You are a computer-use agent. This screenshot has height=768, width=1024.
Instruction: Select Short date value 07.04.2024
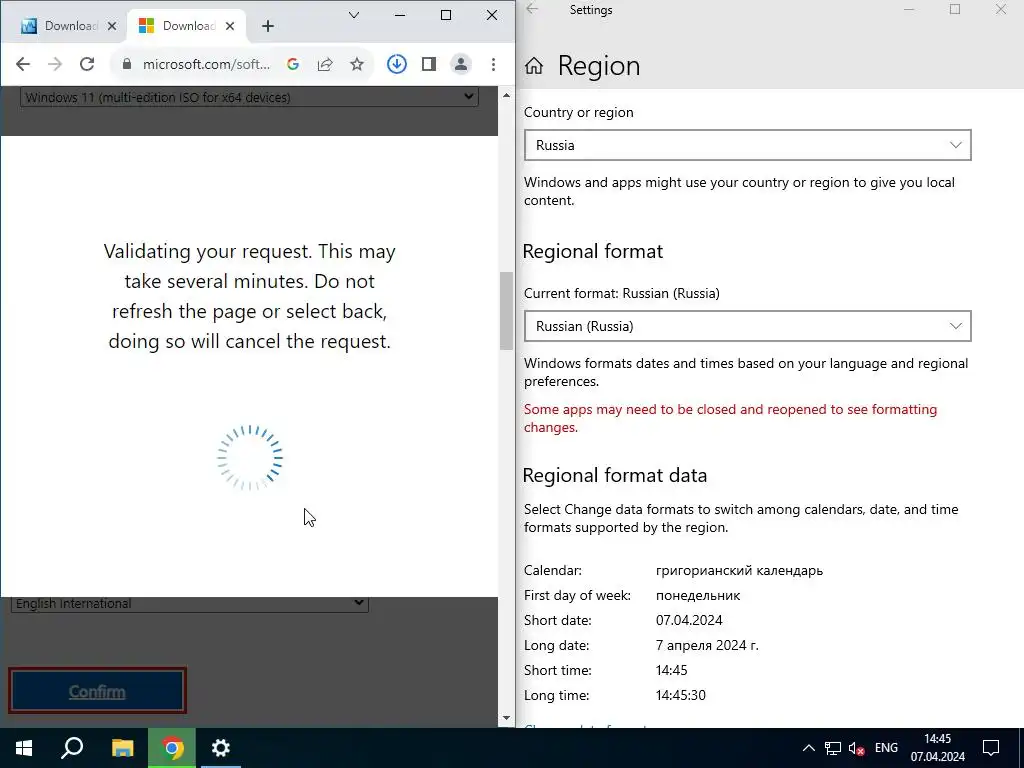689,620
